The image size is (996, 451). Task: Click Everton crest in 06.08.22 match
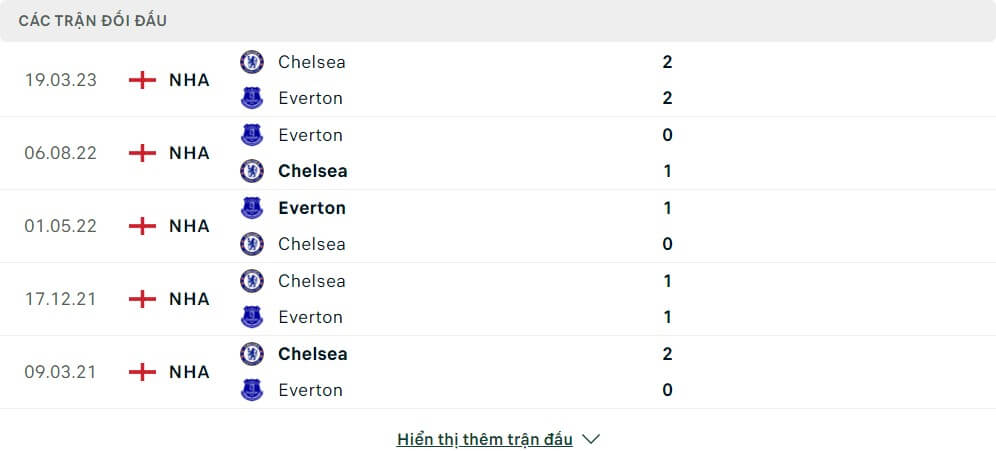(x=252, y=135)
